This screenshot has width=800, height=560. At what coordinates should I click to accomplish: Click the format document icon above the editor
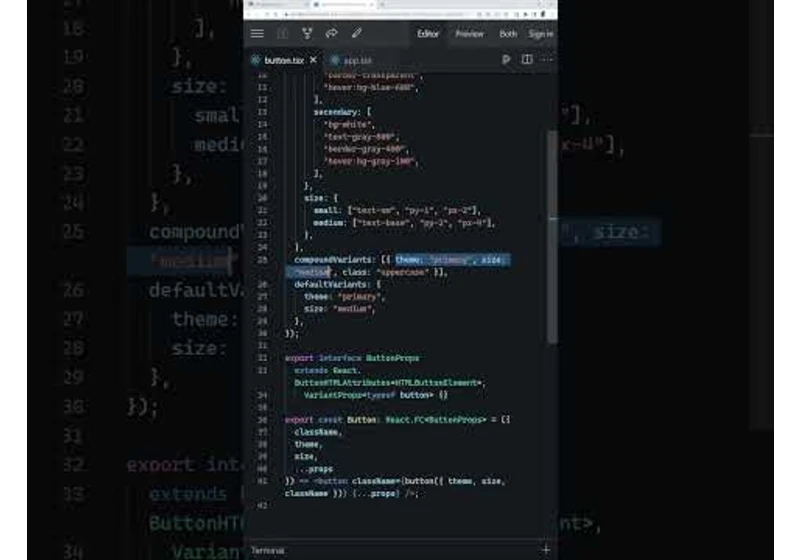(506, 60)
